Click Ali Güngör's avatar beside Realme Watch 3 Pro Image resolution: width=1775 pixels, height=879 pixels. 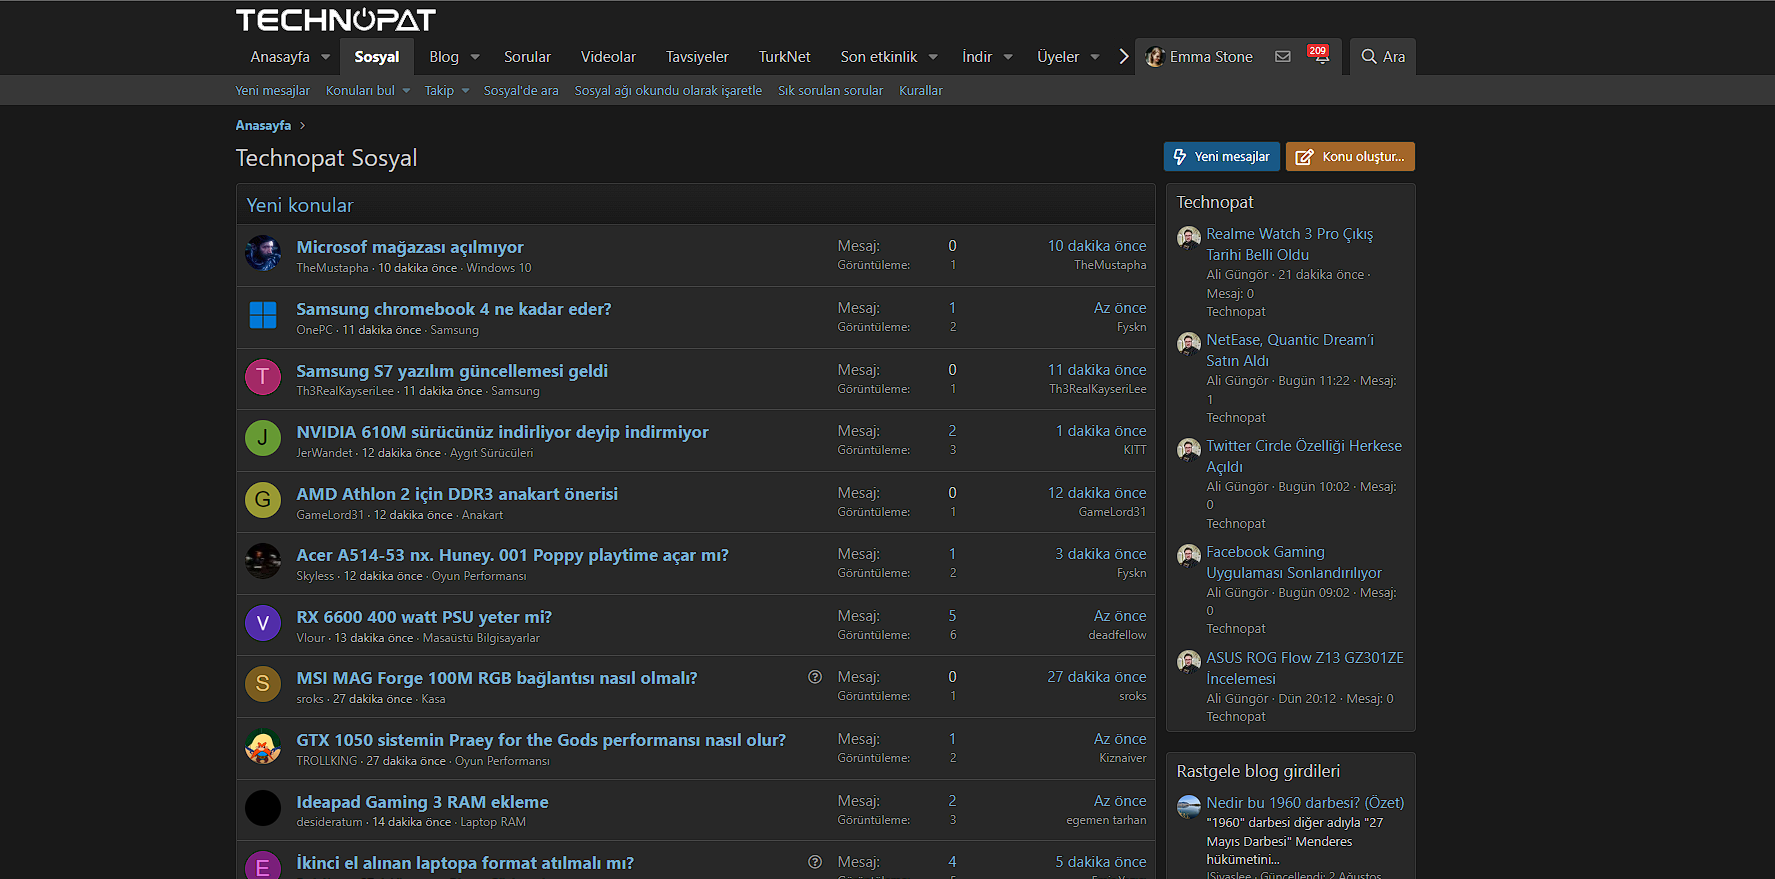pyautogui.click(x=1189, y=237)
